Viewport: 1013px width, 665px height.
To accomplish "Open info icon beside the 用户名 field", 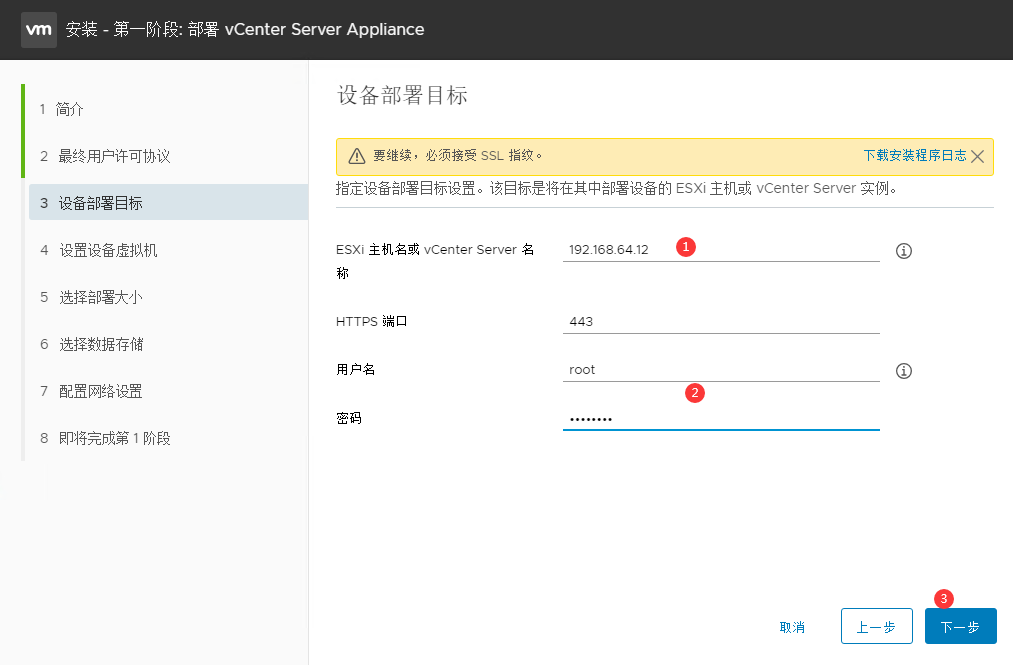I will tap(904, 371).
